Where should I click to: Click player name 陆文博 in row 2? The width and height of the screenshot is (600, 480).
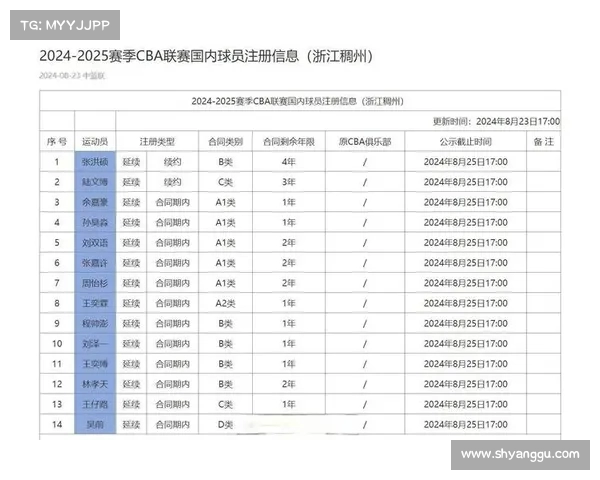point(96,182)
